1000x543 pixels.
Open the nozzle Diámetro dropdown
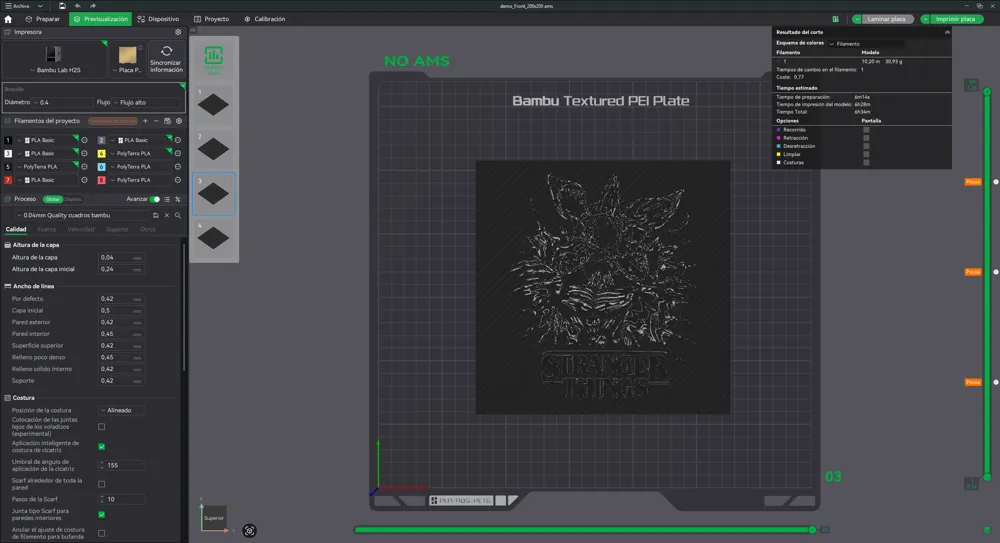62,102
